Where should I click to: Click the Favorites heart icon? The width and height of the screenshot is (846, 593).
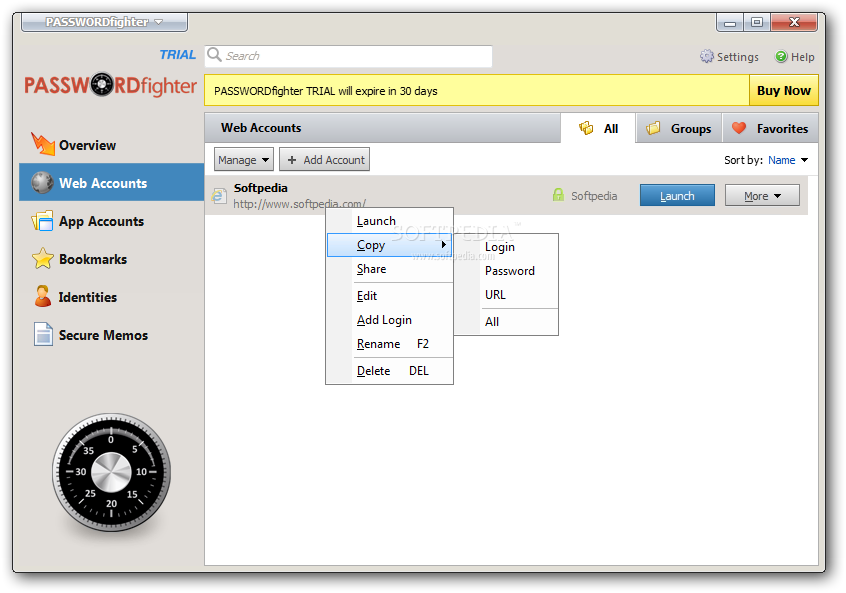click(x=739, y=128)
